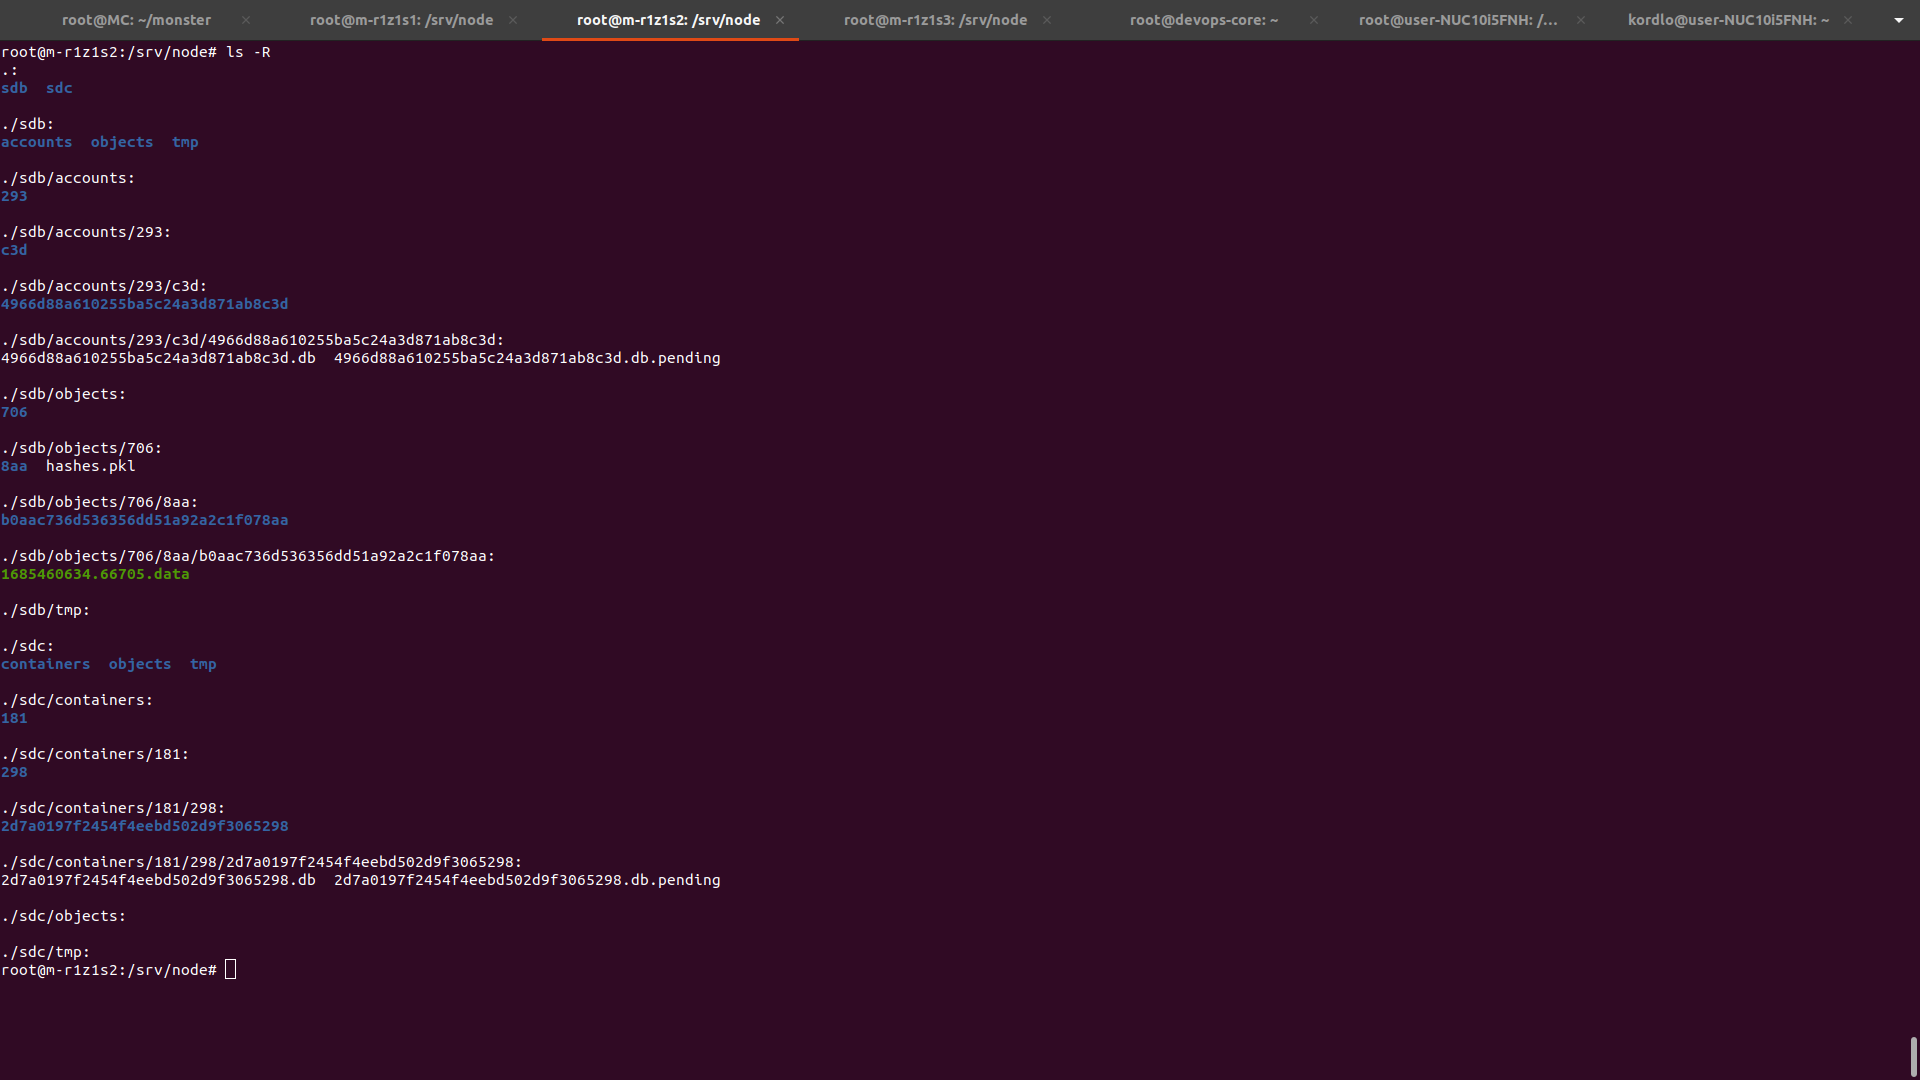Click the terminal prompt cursor
The image size is (1920, 1080).
pyautogui.click(x=230, y=970)
